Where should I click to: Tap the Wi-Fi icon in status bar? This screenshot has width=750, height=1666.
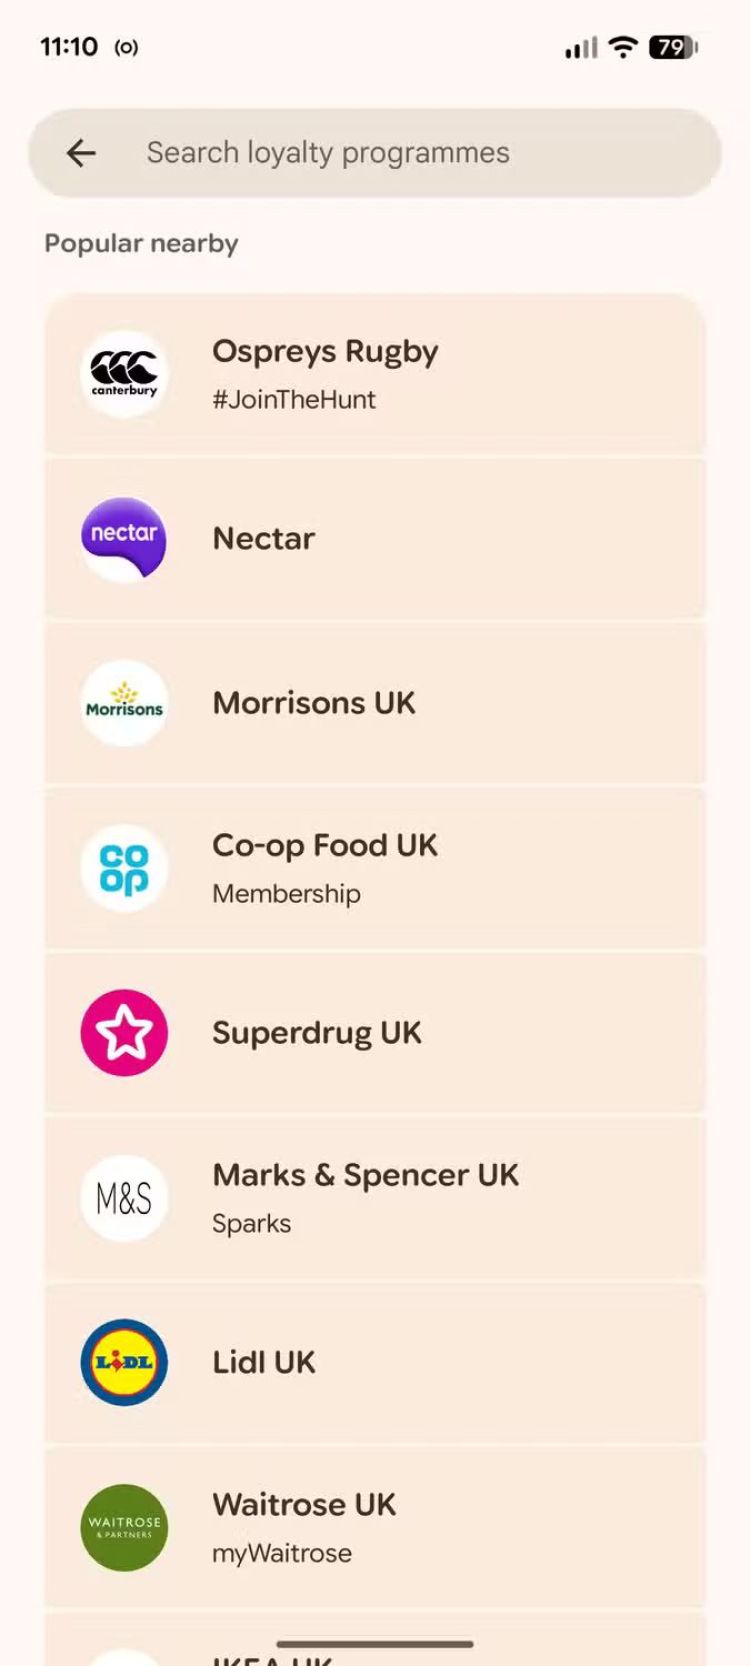point(623,47)
